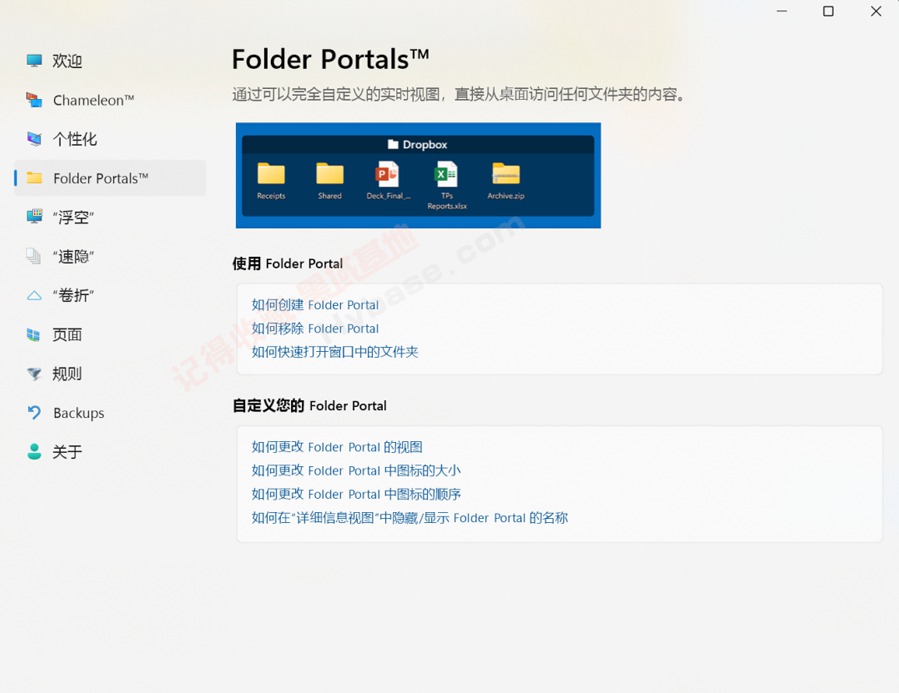
Task: Open the Backups section icon
Action: point(32,412)
